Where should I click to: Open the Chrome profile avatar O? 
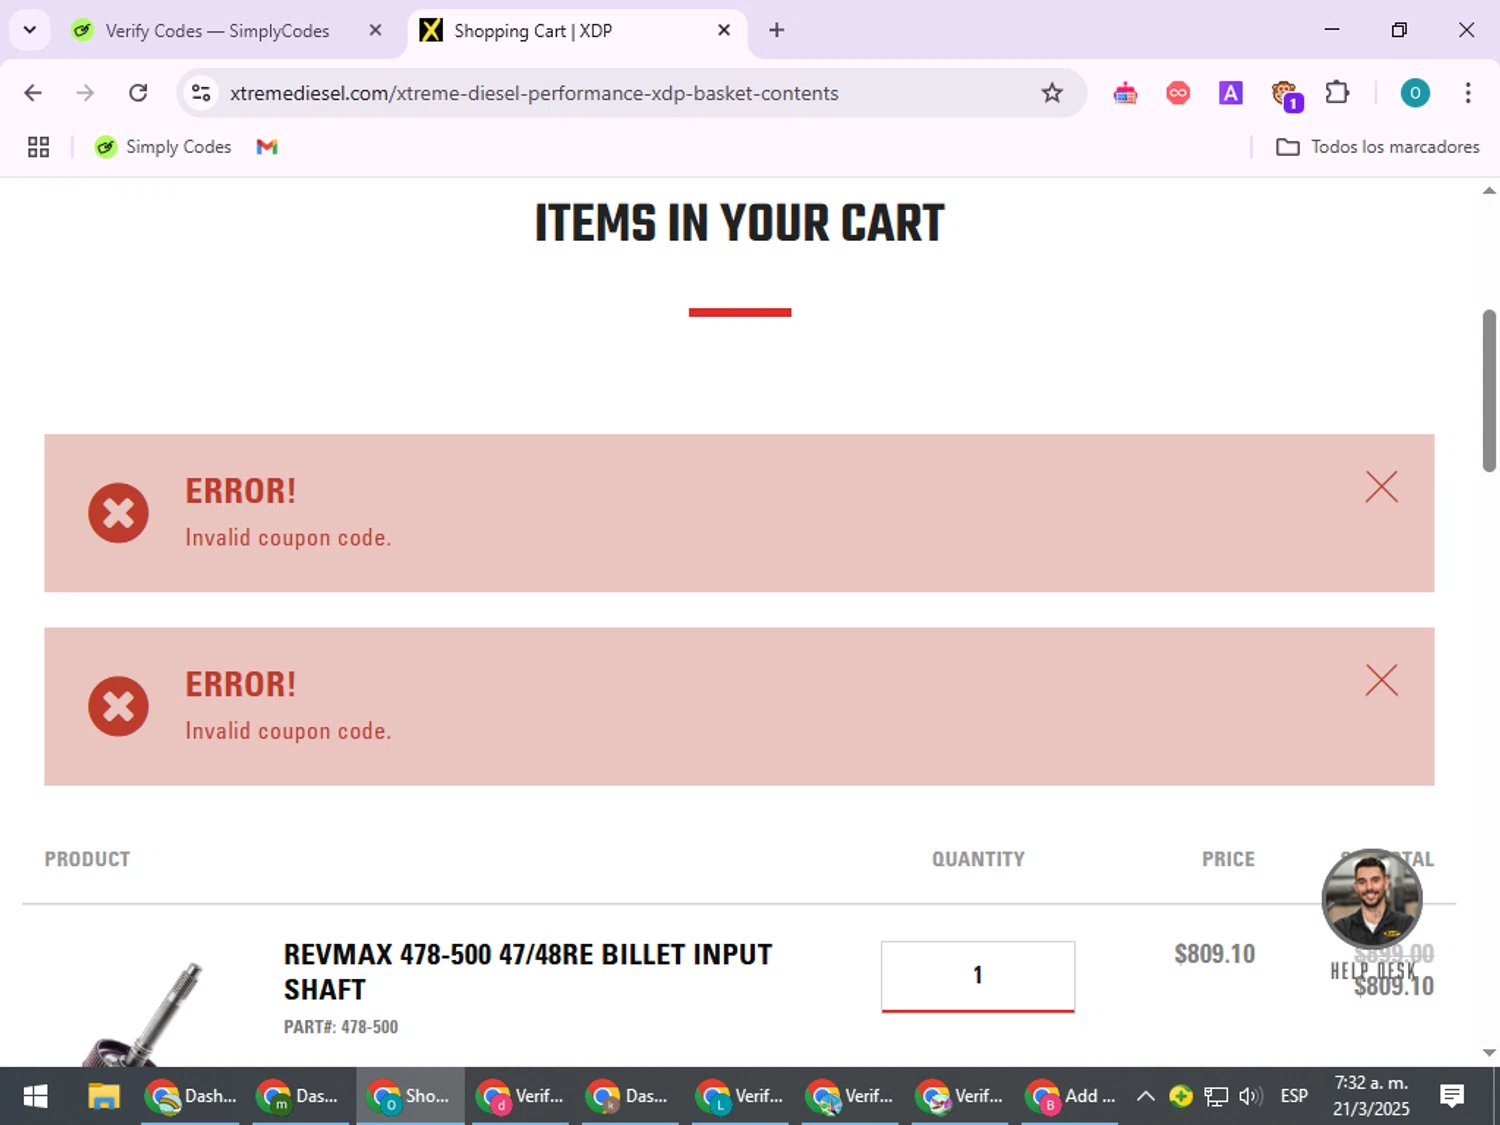click(1414, 93)
